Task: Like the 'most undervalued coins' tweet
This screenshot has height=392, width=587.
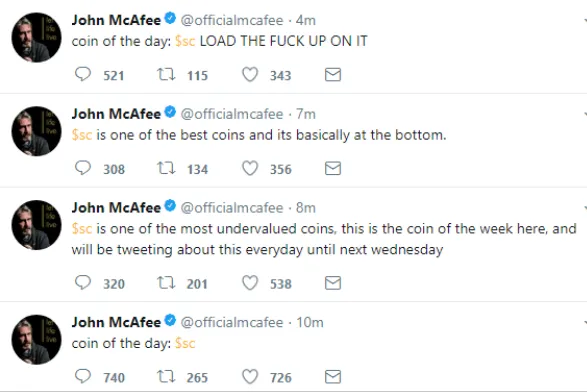Action: point(250,283)
